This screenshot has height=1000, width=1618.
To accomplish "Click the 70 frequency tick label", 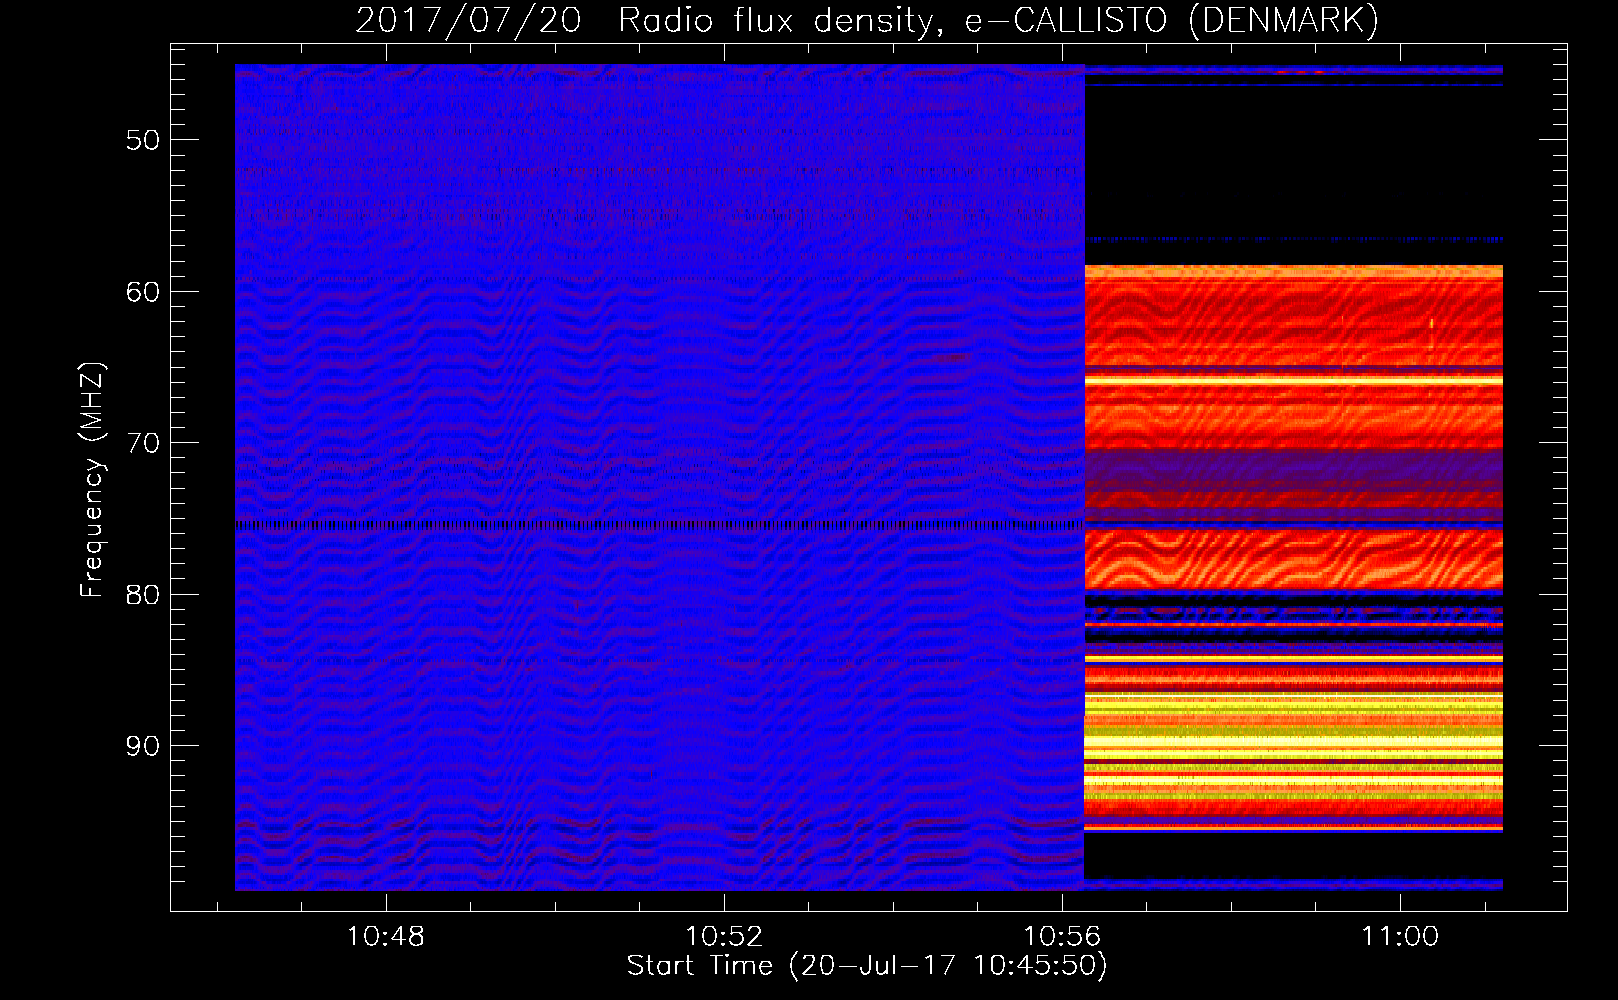I will (x=143, y=443).
